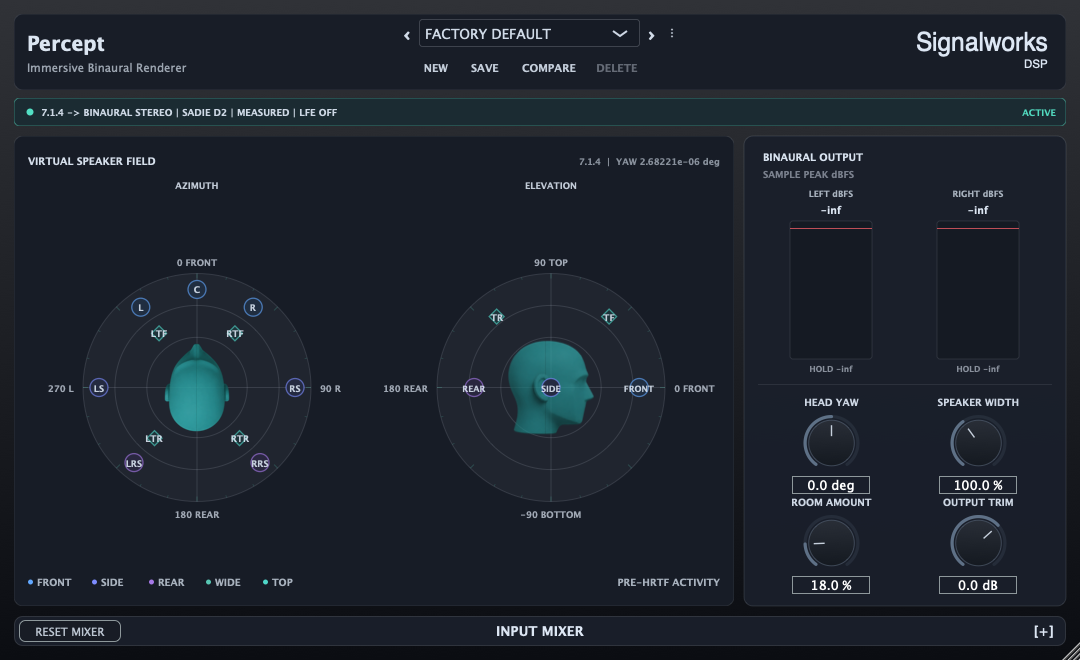Reset right meter HOLD -inf readout

coord(977,369)
